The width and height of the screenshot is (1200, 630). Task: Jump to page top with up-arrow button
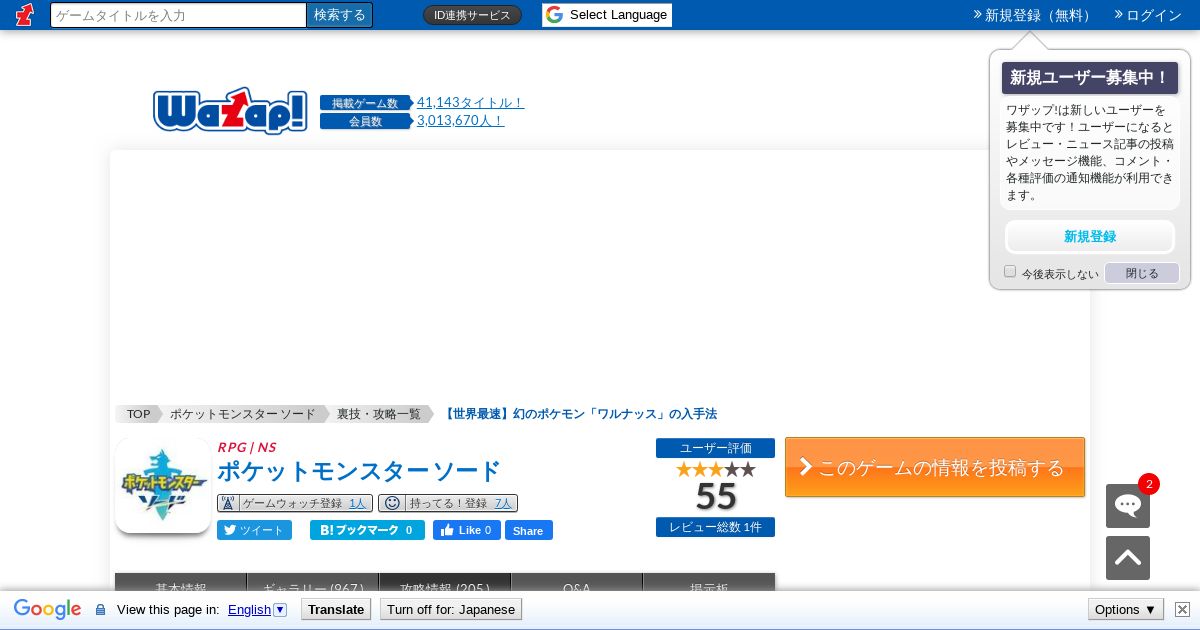click(x=1128, y=558)
